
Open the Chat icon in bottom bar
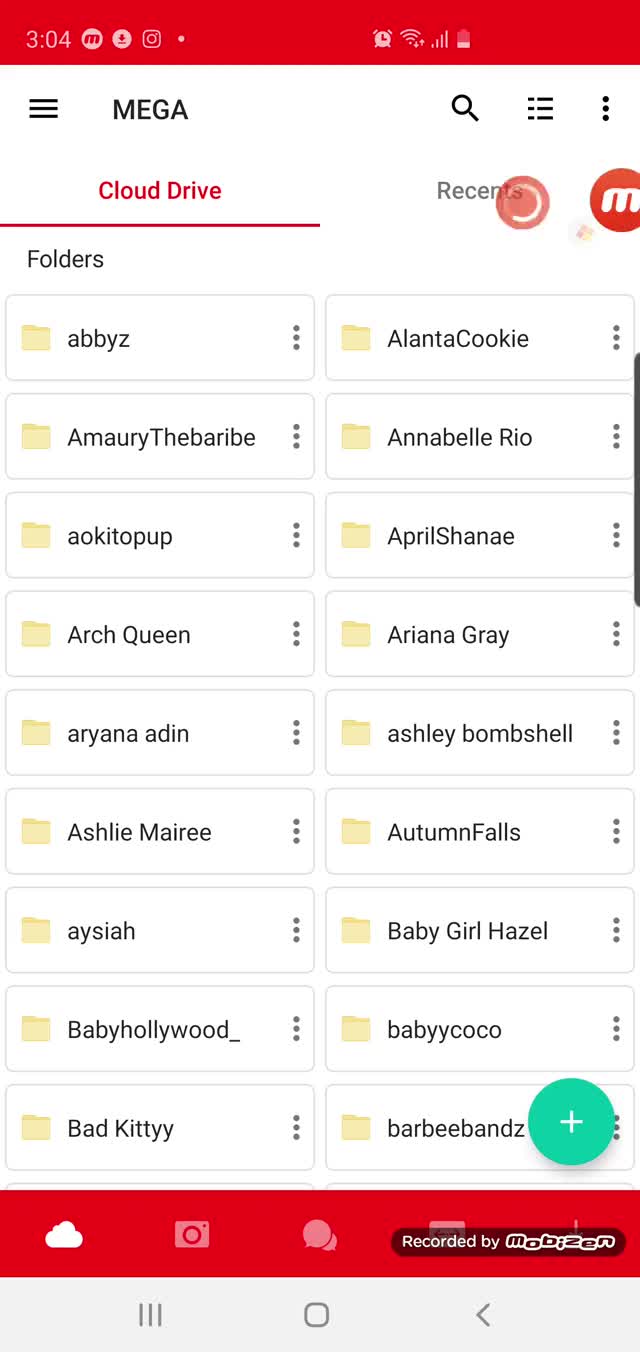tap(319, 1236)
